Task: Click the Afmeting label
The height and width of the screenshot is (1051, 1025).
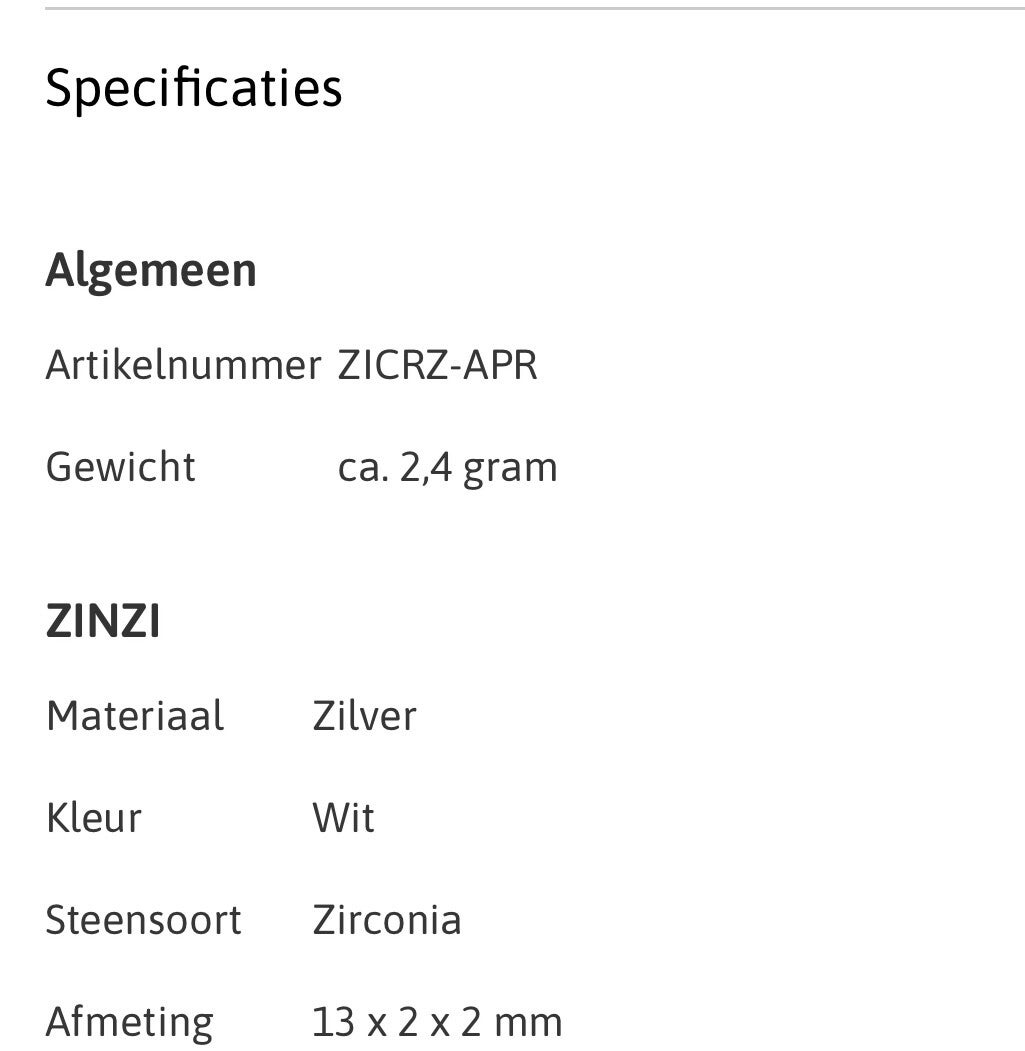Action: (129, 1022)
